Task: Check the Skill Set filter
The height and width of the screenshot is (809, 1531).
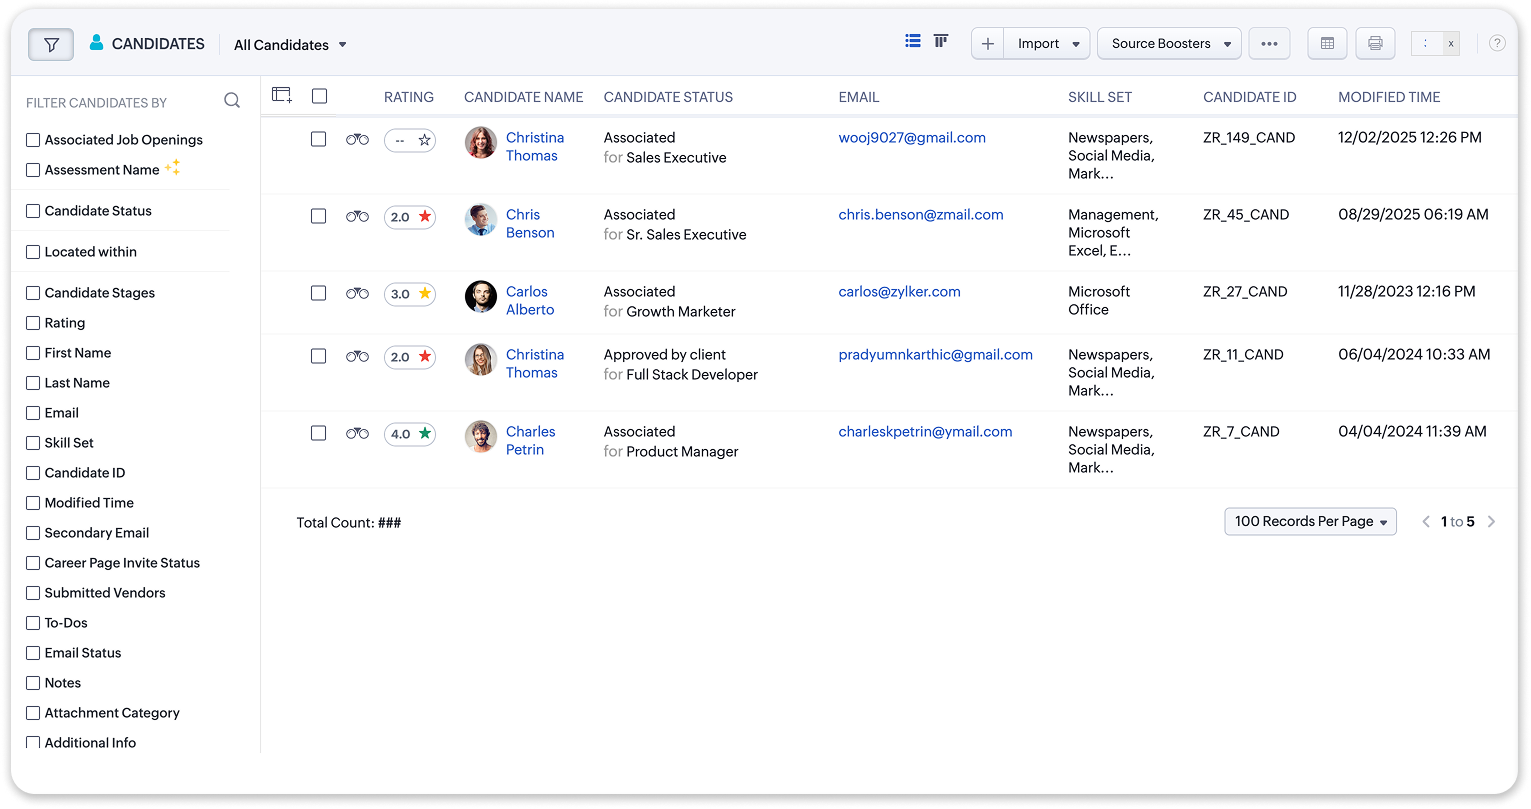Action: [33, 443]
